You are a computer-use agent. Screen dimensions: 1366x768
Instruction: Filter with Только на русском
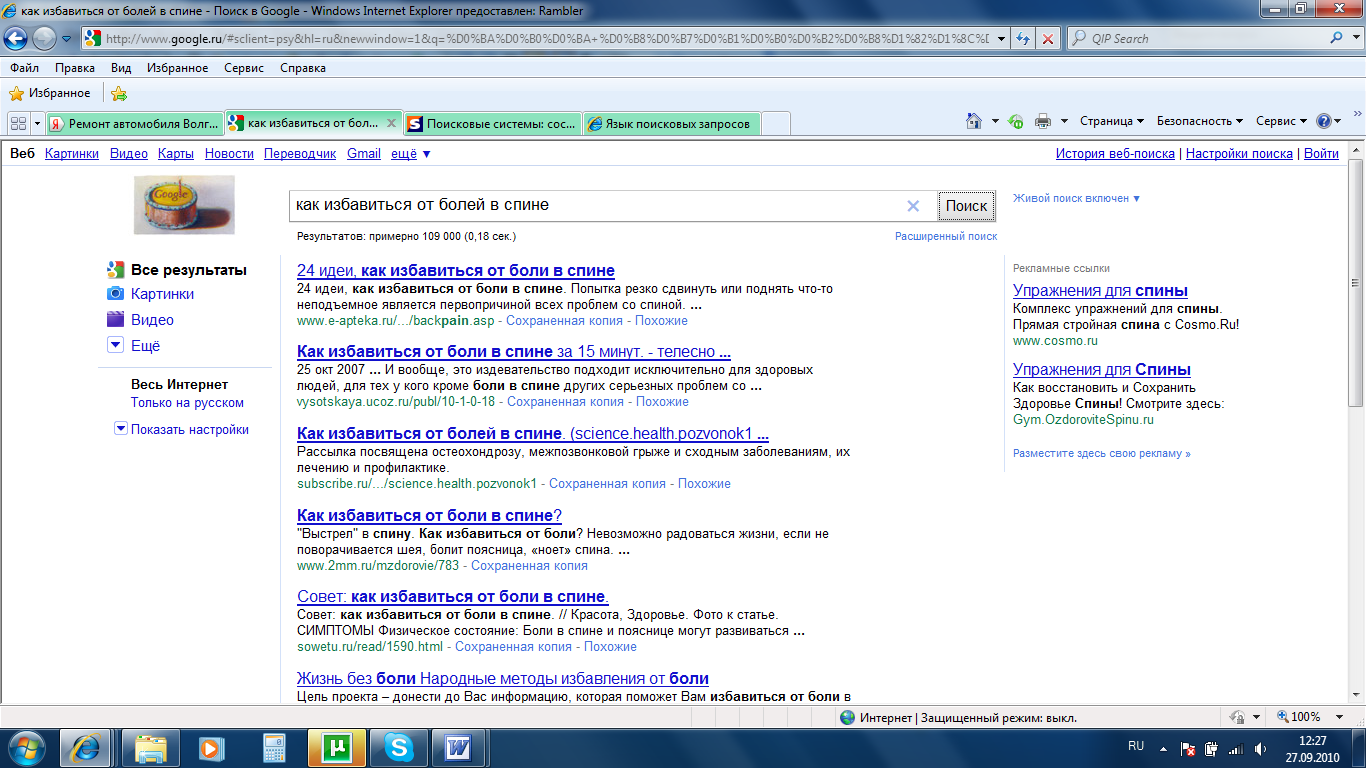click(x=187, y=403)
